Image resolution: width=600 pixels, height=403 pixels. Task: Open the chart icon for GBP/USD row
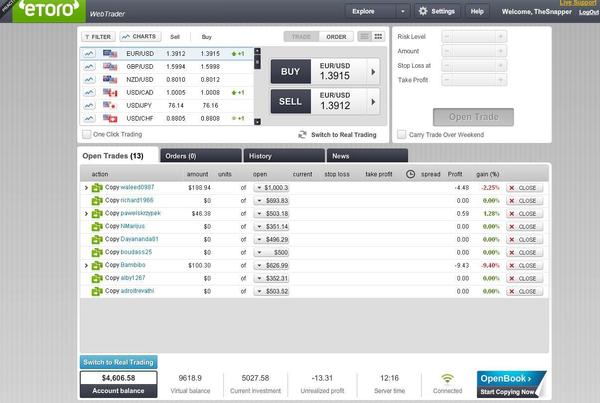click(x=89, y=67)
